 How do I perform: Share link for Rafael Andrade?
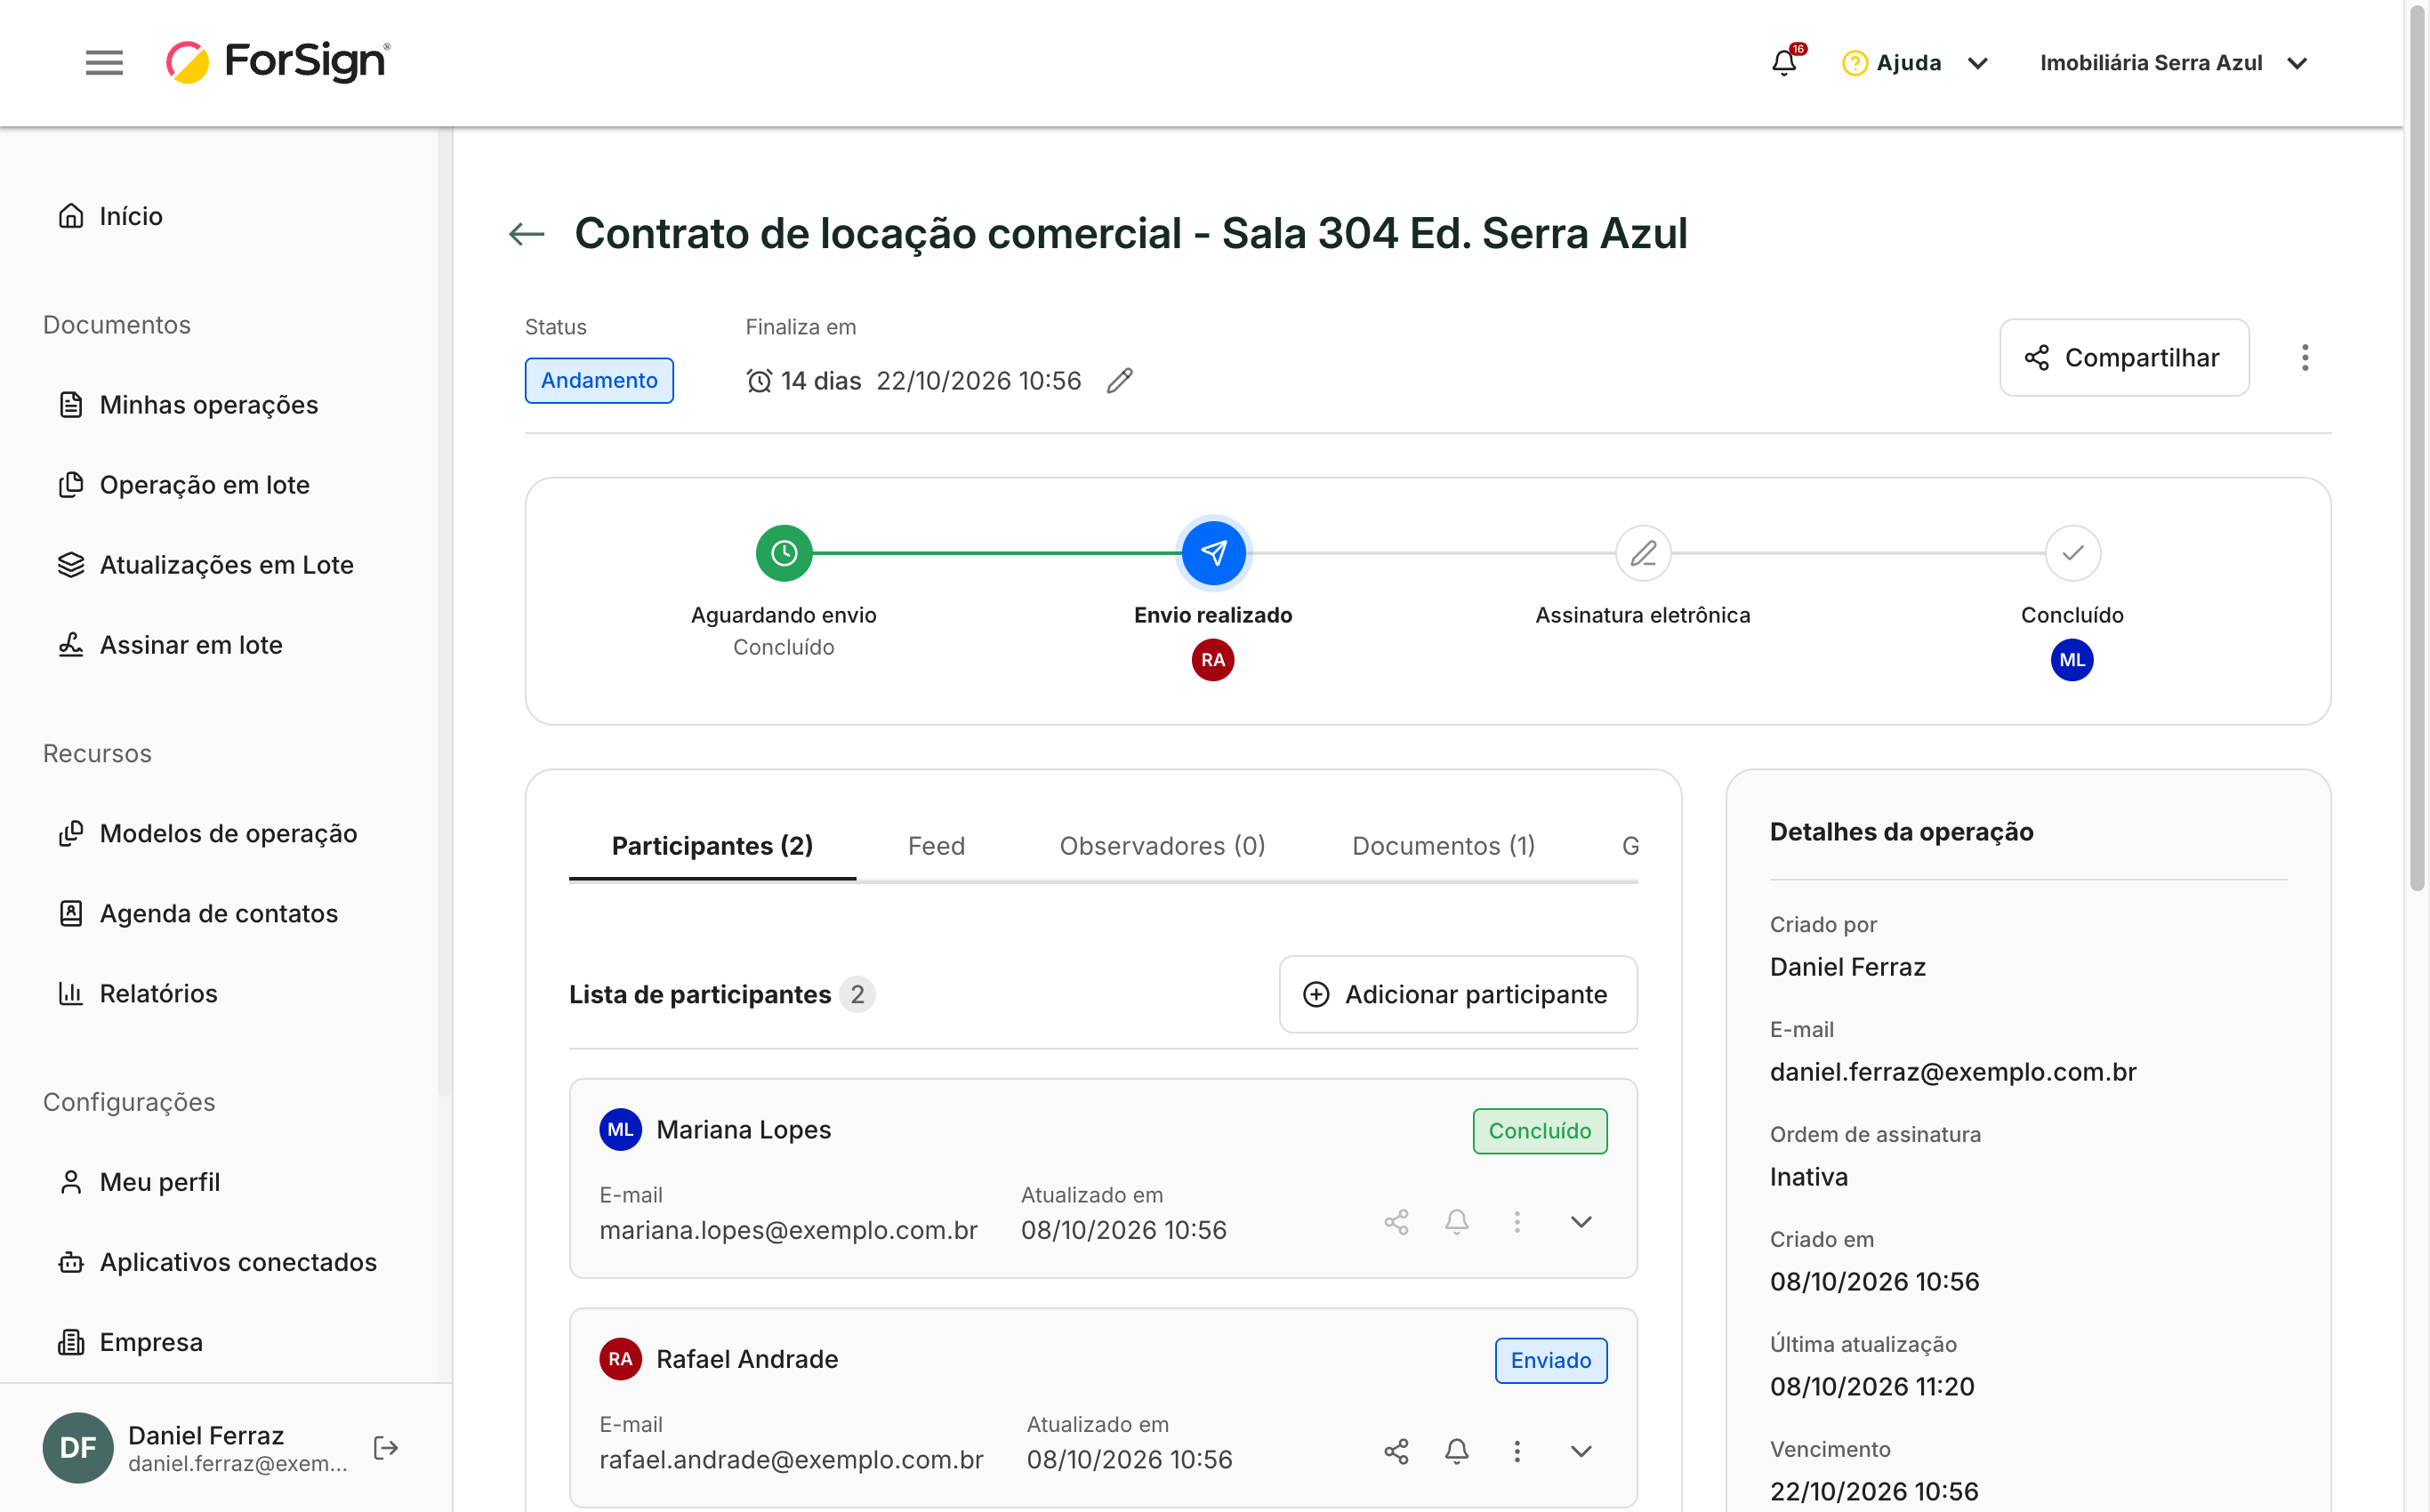pyautogui.click(x=1396, y=1451)
